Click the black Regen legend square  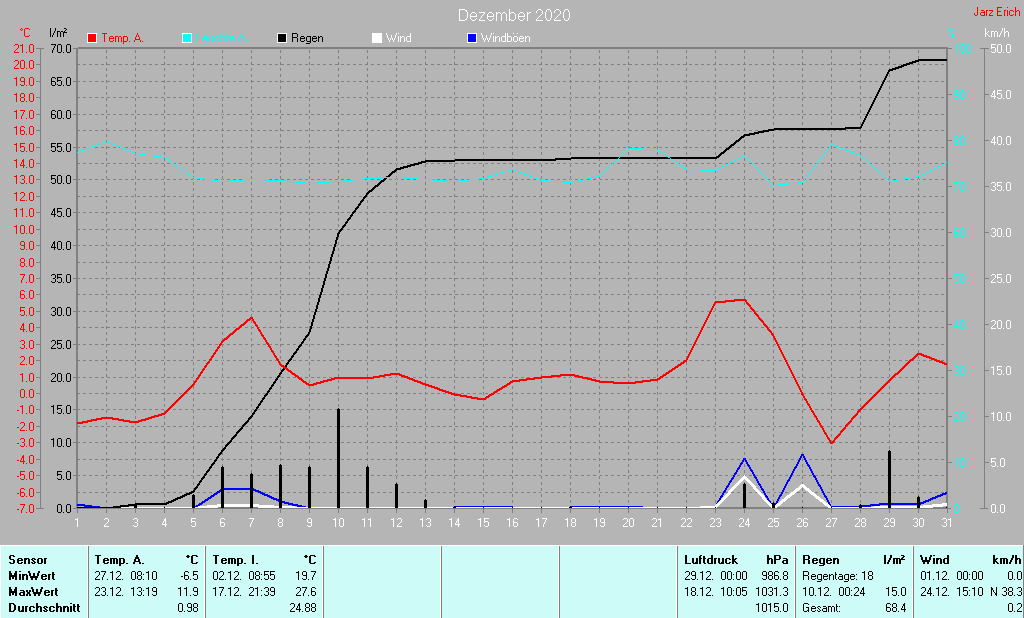pyautogui.click(x=282, y=38)
